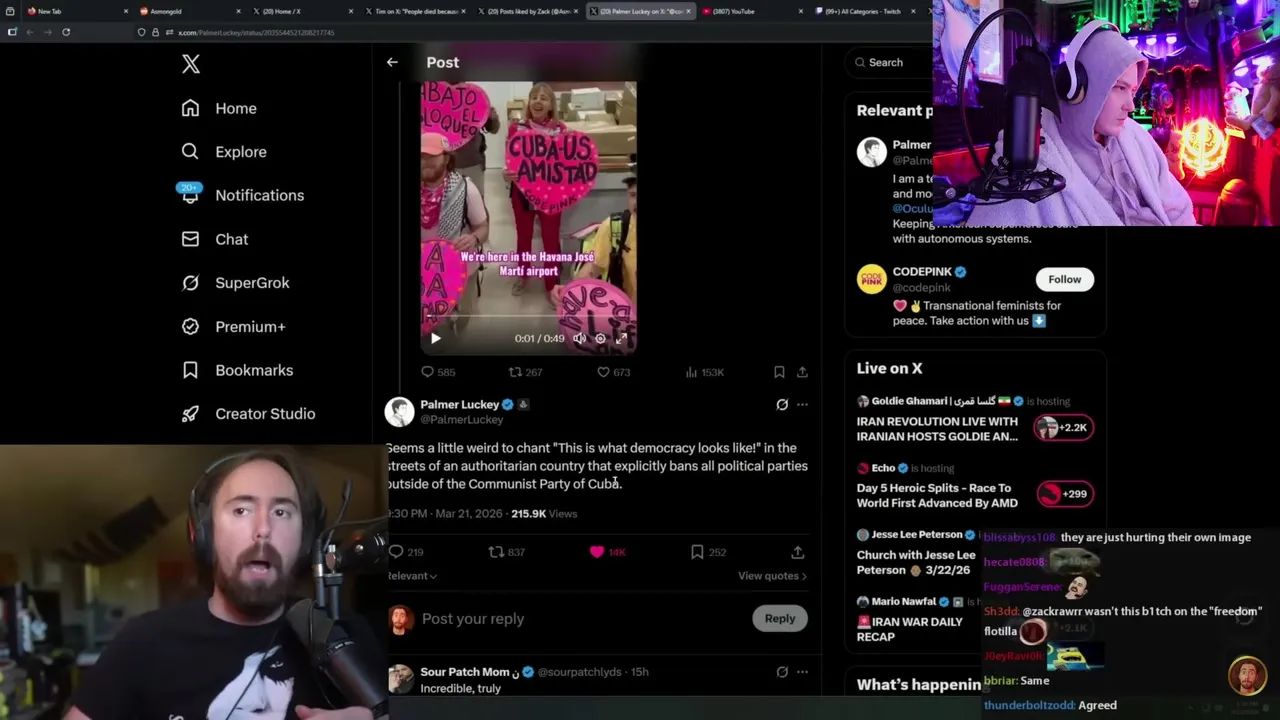The image size is (1280, 720).
Task: Open View quotes link
Action: [x=772, y=576]
